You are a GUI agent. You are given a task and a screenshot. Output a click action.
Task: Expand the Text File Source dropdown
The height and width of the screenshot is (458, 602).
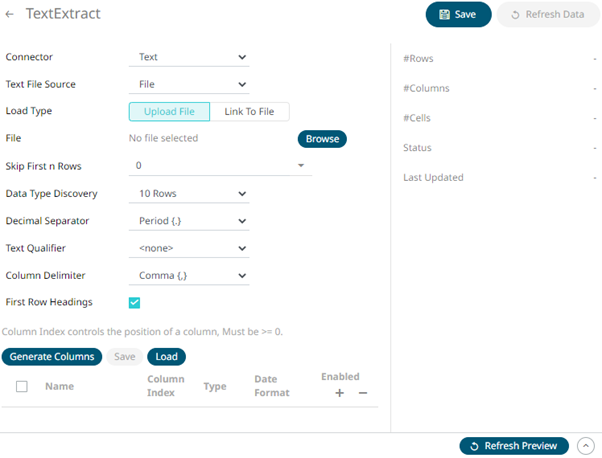pyautogui.click(x=189, y=85)
